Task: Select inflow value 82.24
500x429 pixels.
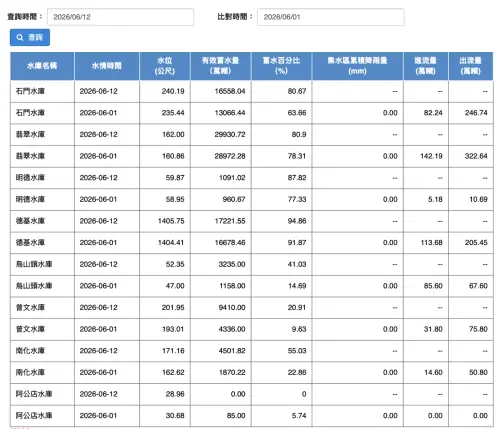Action: point(433,113)
